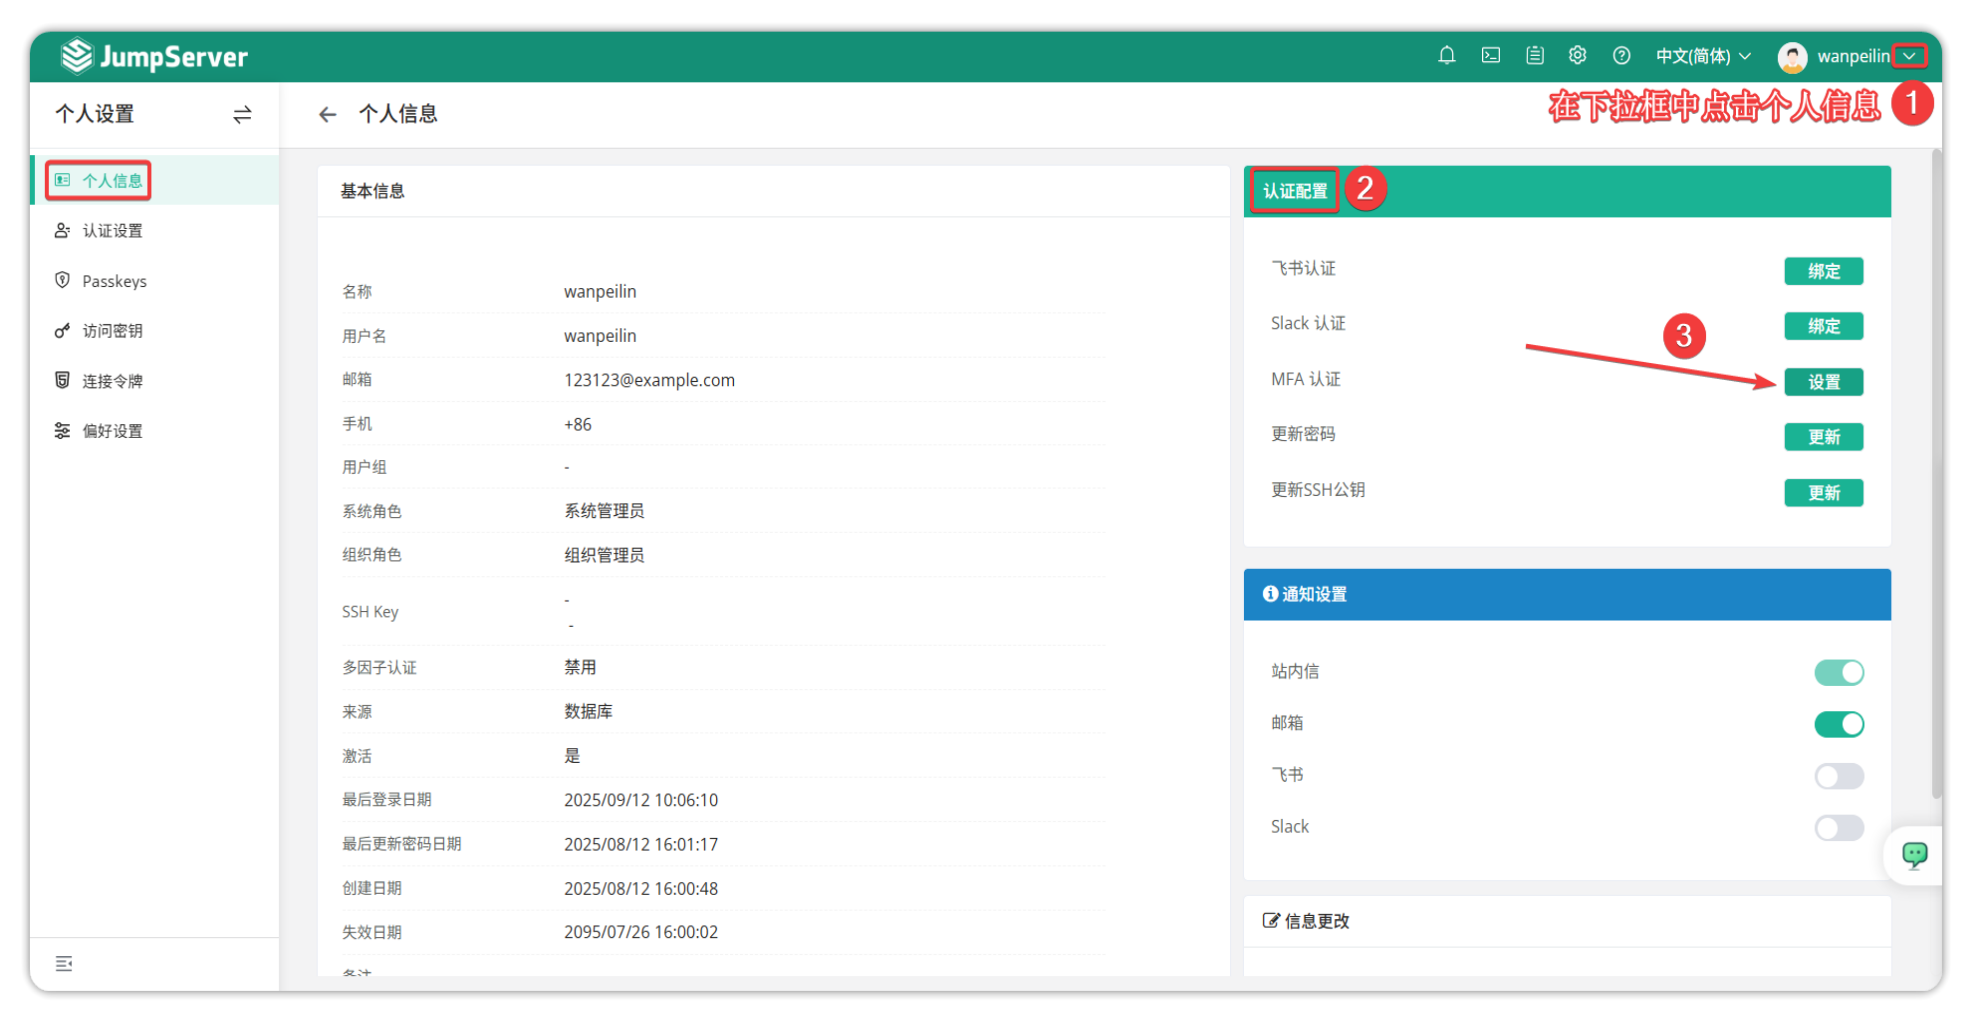Collapse sidebar using bottom menu icon

(x=64, y=963)
